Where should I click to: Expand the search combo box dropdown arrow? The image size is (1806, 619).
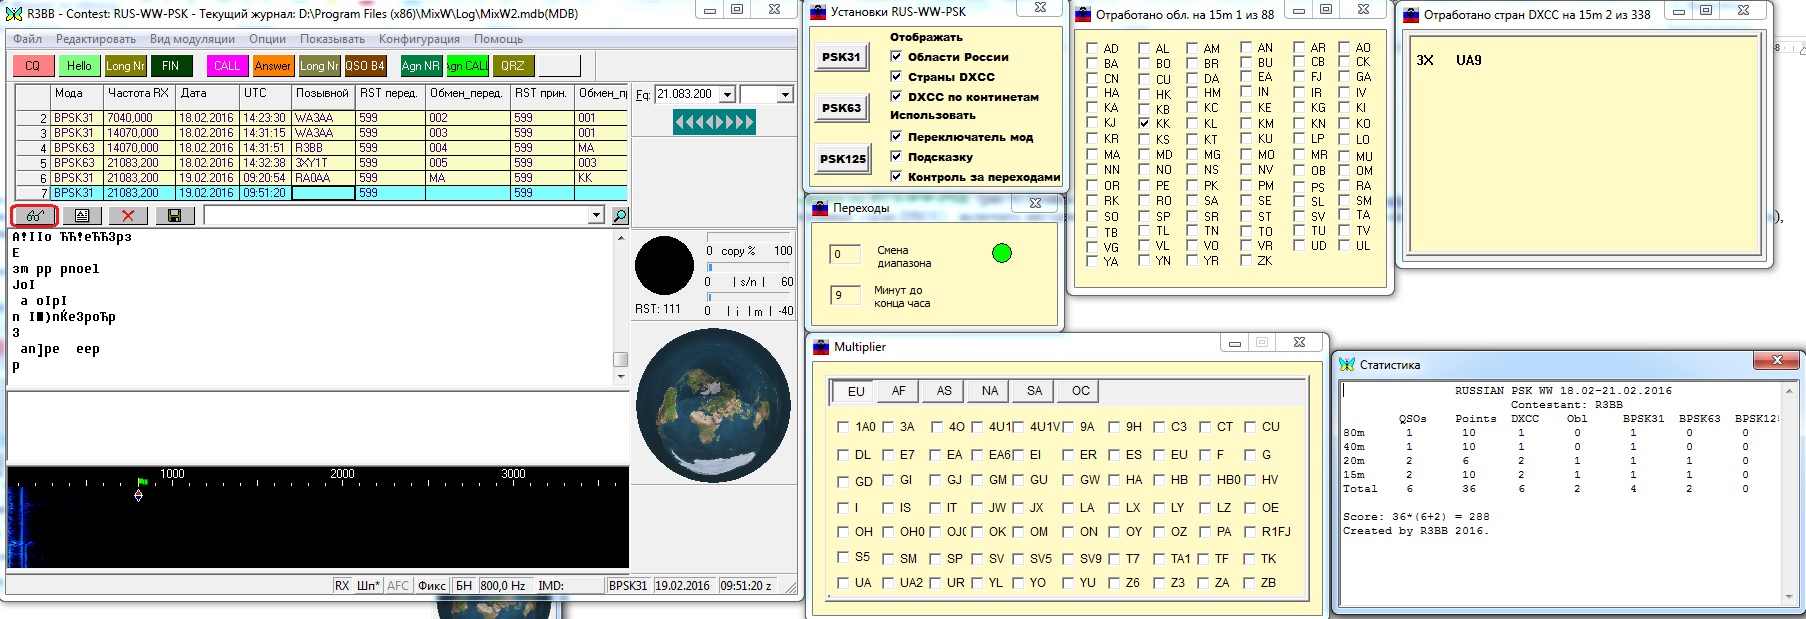(x=596, y=215)
